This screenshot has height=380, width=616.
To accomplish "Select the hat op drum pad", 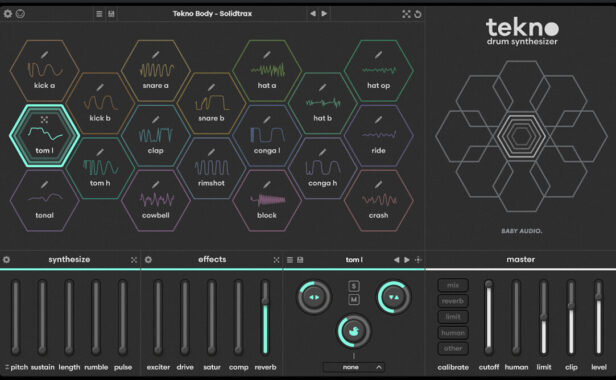I will point(379,71).
